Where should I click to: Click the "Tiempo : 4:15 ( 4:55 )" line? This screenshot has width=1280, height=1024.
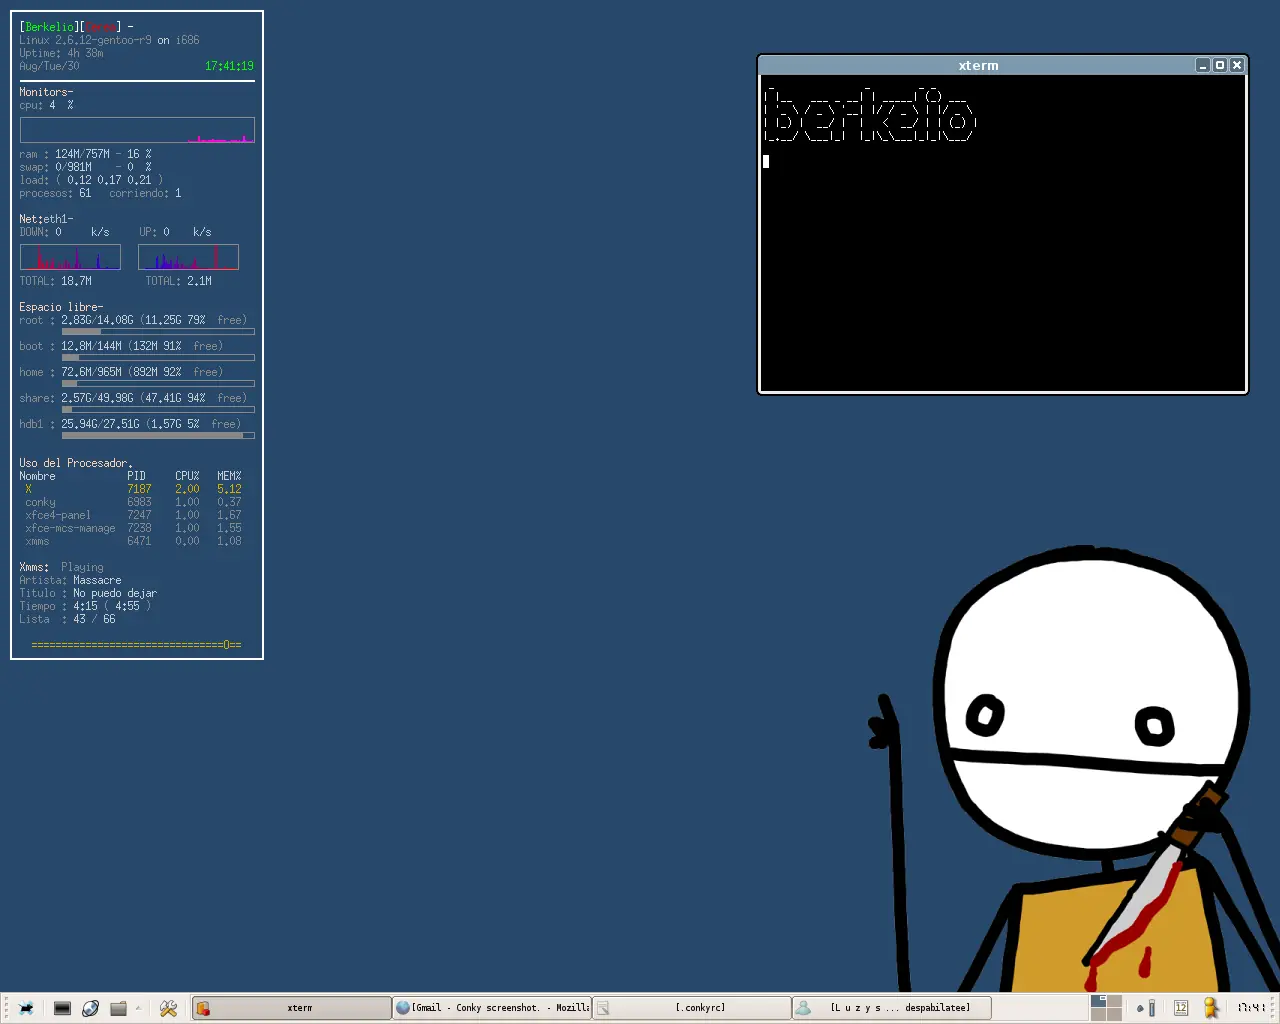tap(85, 606)
